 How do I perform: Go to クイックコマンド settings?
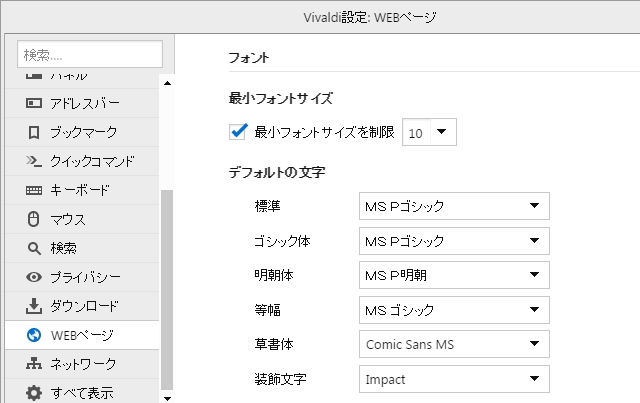coord(82,161)
